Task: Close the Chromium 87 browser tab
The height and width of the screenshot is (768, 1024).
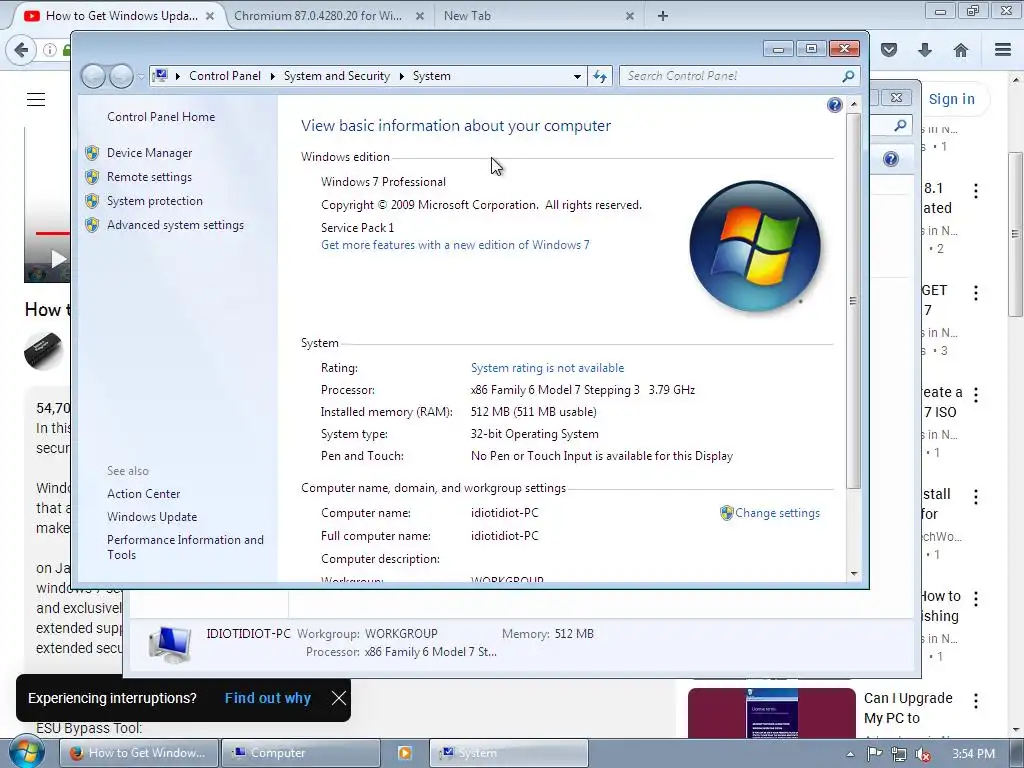Action: coord(420,16)
